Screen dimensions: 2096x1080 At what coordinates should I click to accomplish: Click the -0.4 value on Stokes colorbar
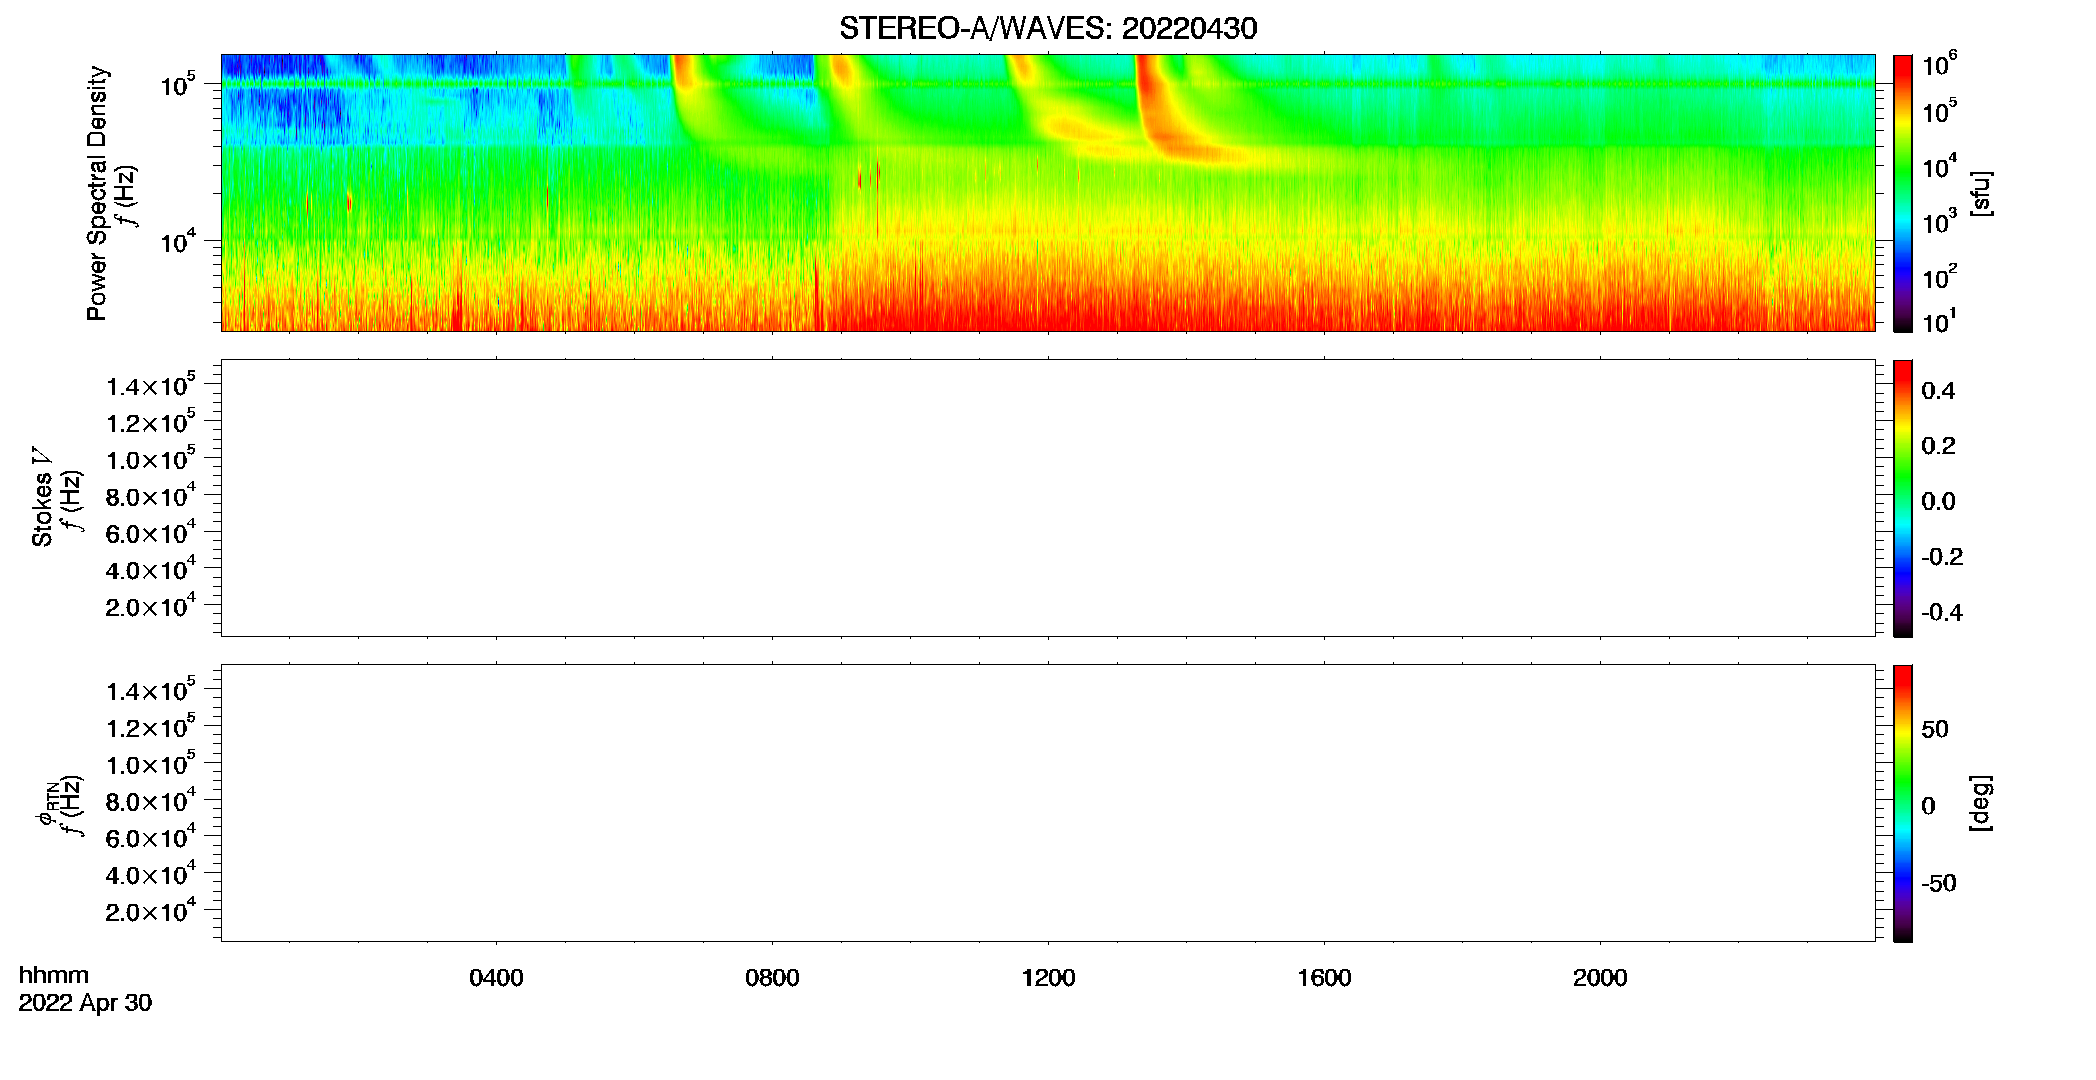[x=1942, y=613]
